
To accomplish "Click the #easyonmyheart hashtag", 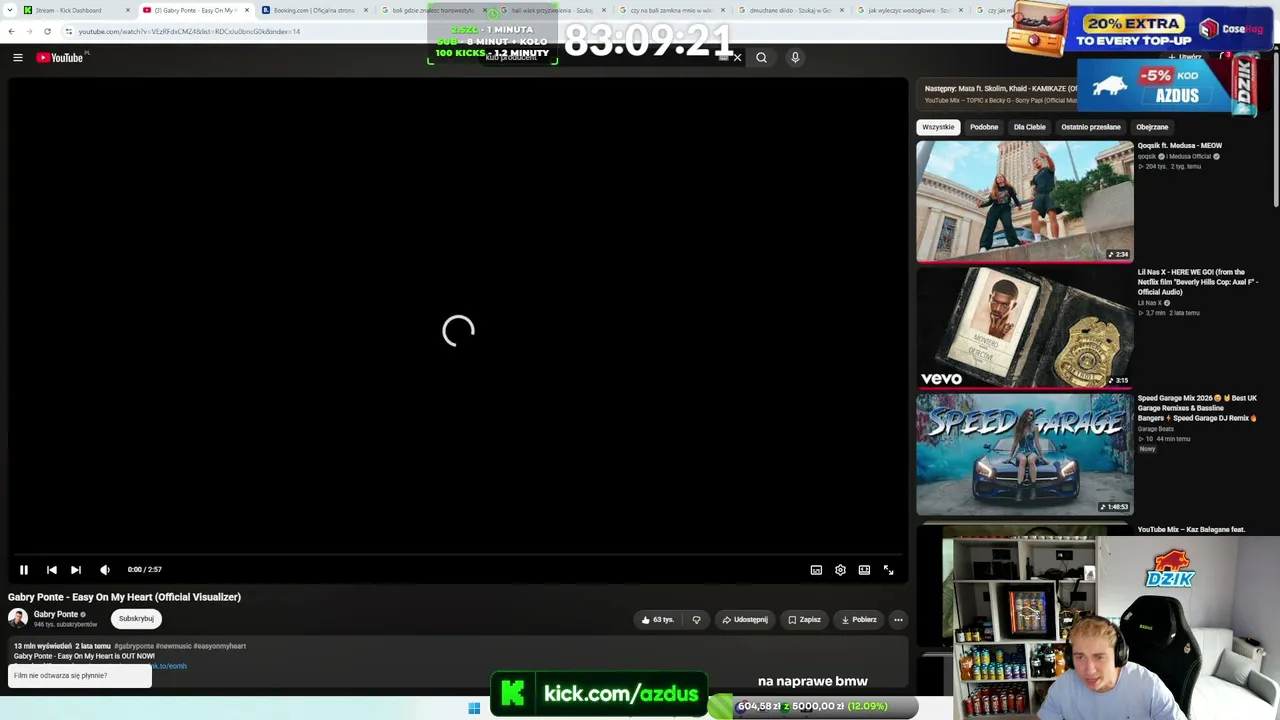I will click(220, 646).
